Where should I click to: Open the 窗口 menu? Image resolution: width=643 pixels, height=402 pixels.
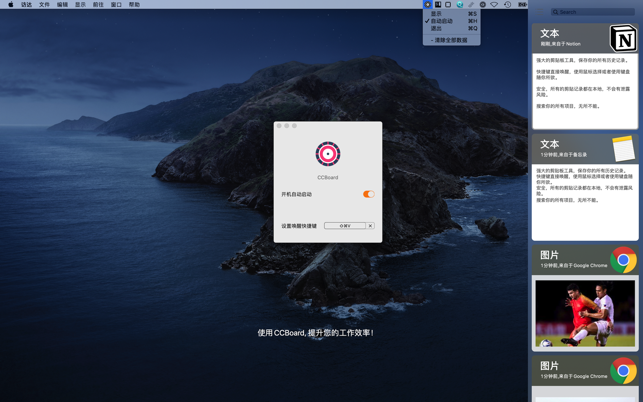116,5
